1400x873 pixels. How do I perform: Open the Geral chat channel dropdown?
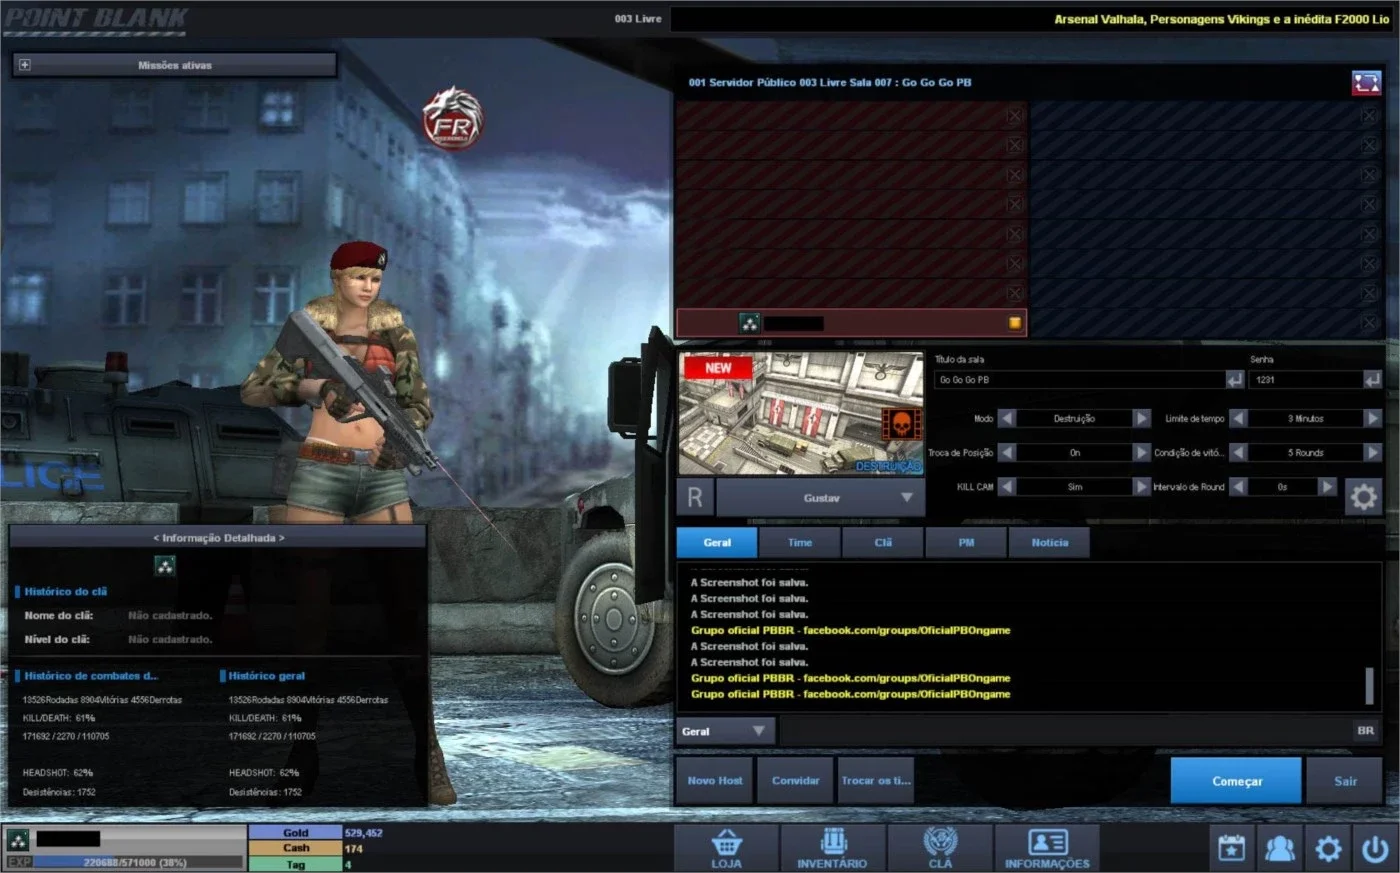(x=725, y=731)
